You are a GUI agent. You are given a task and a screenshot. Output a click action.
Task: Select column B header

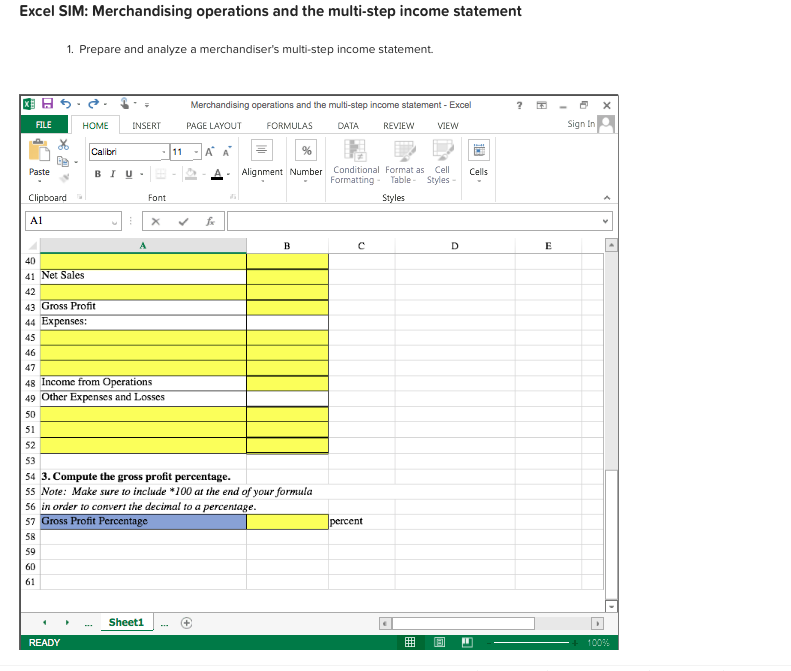coord(287,246)
